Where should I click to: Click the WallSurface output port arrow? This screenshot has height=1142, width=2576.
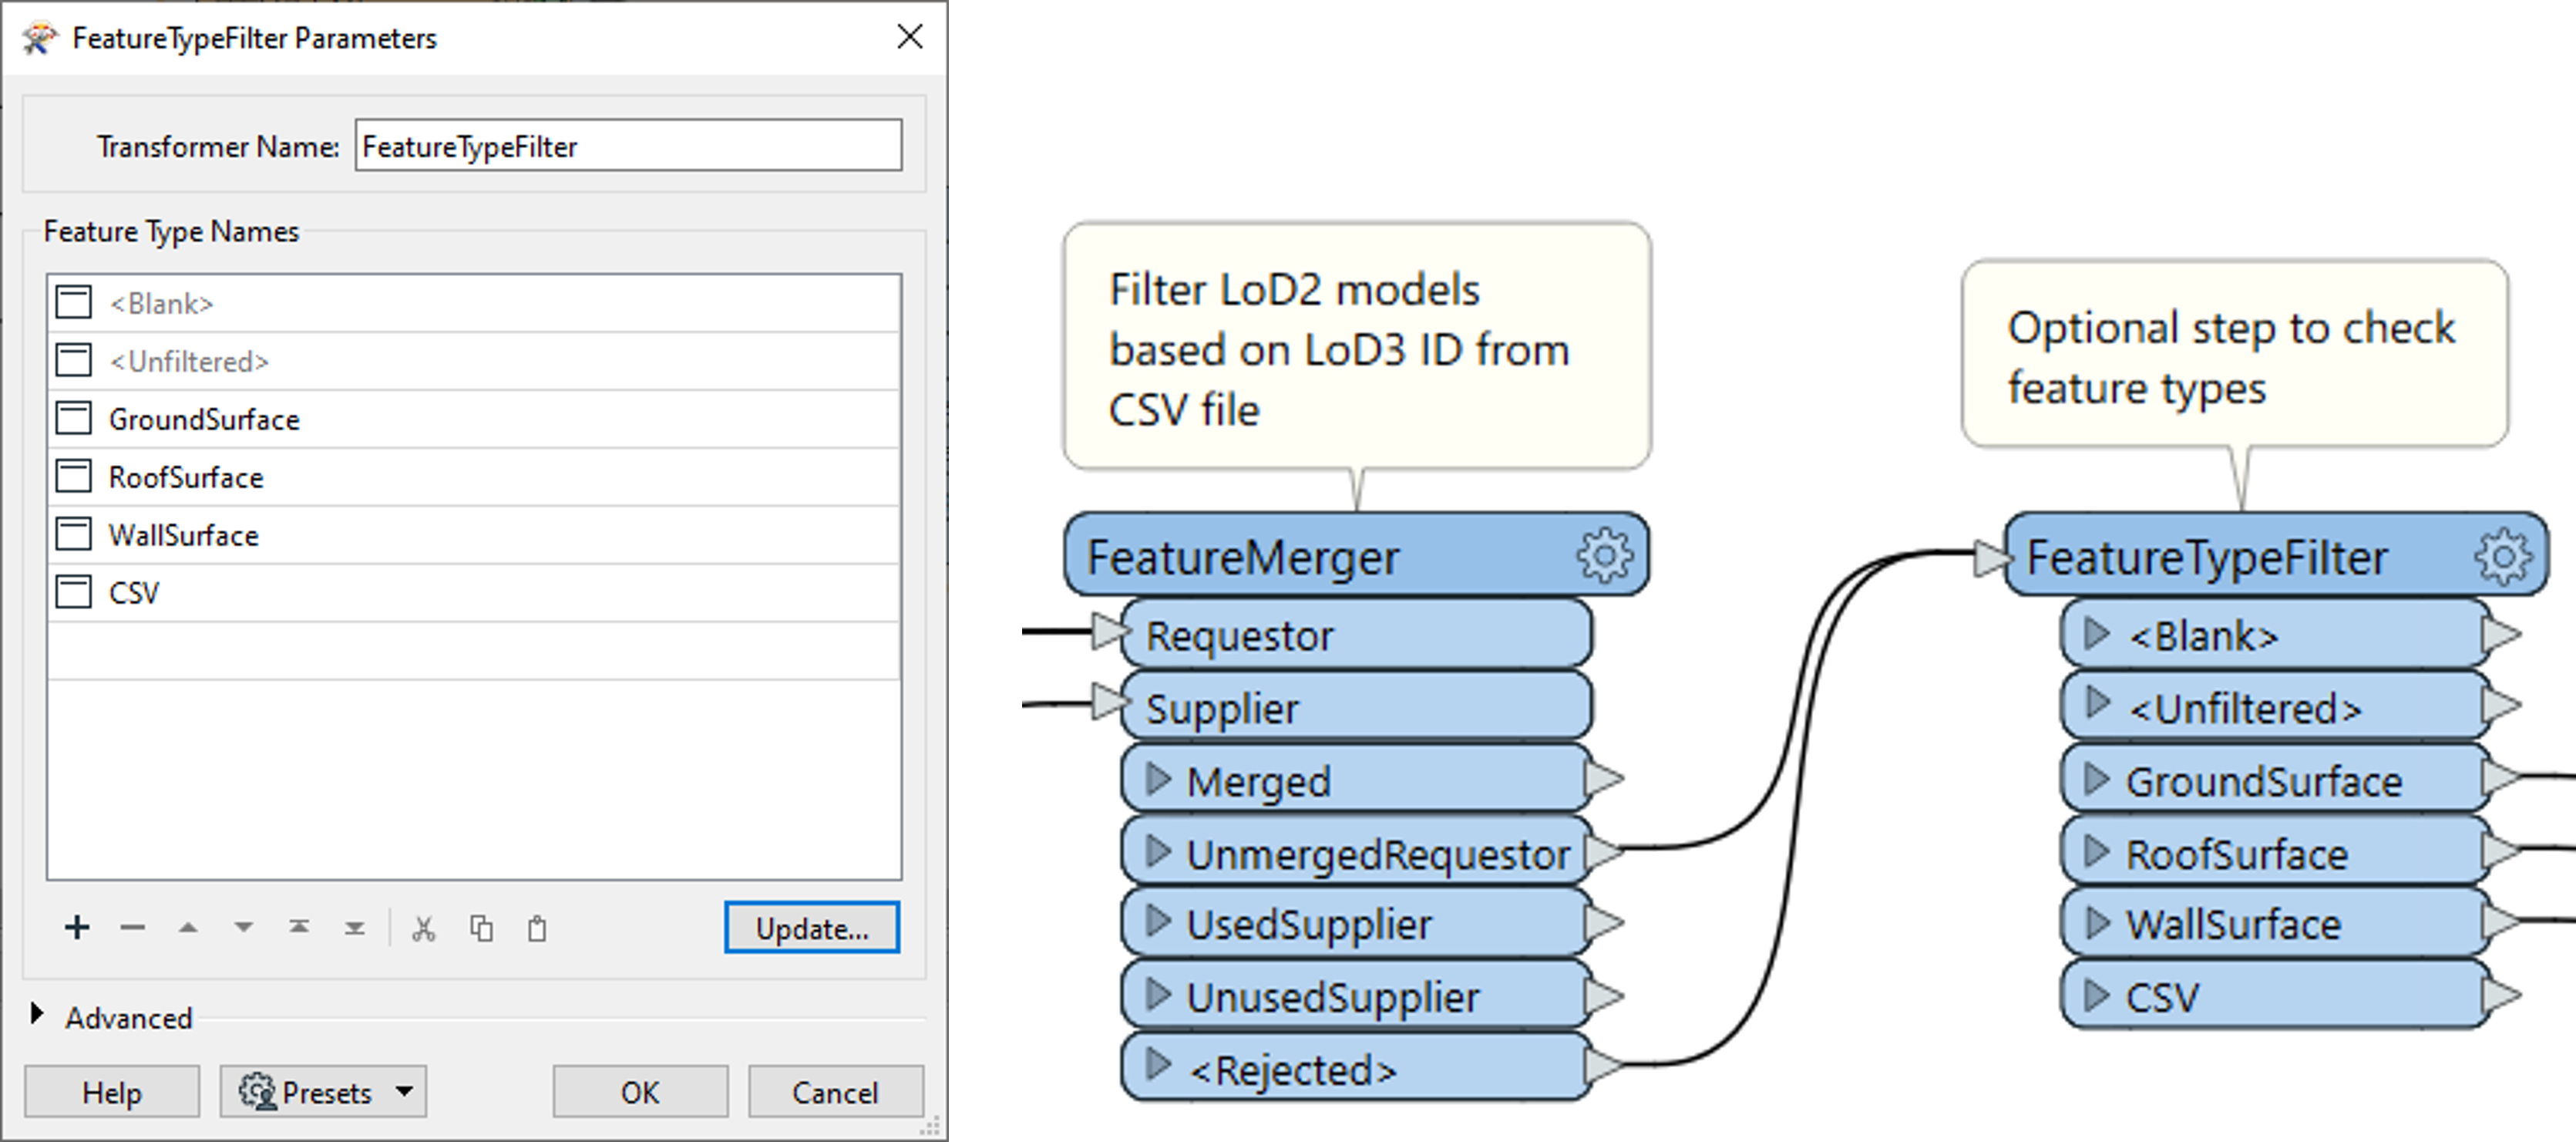pyautogui.click(x=2501, y=921)
